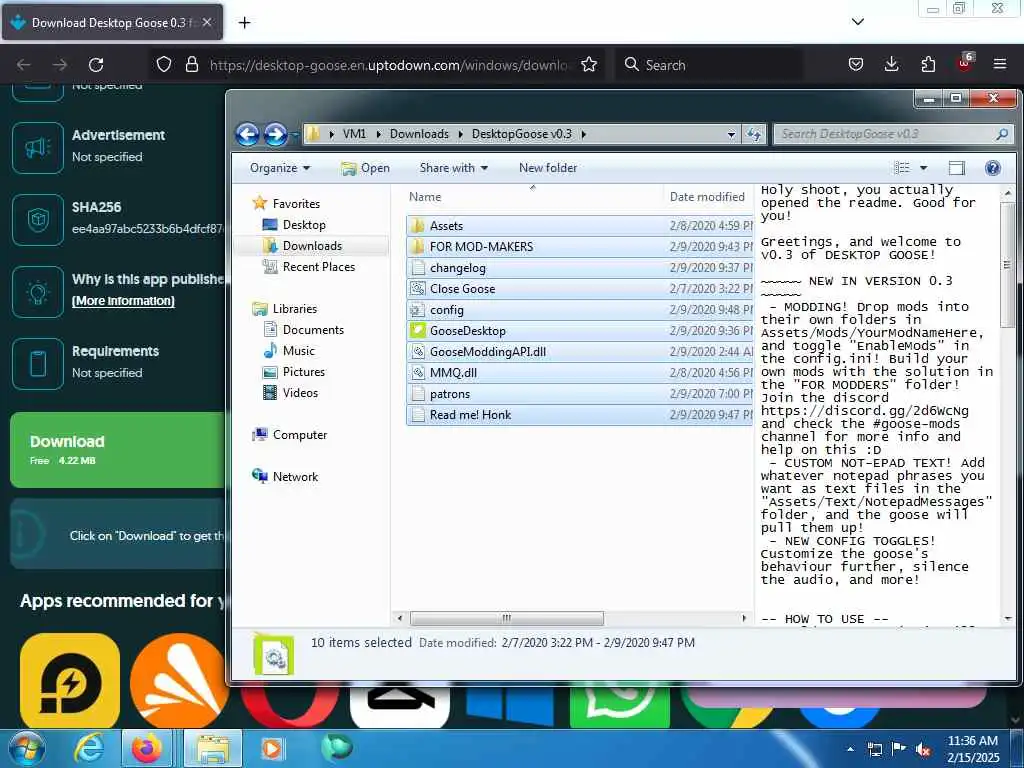The height and width of the screenshot is (768, 1024).
Task: Select Computer in navigation pane
Action: coord(300,435)
